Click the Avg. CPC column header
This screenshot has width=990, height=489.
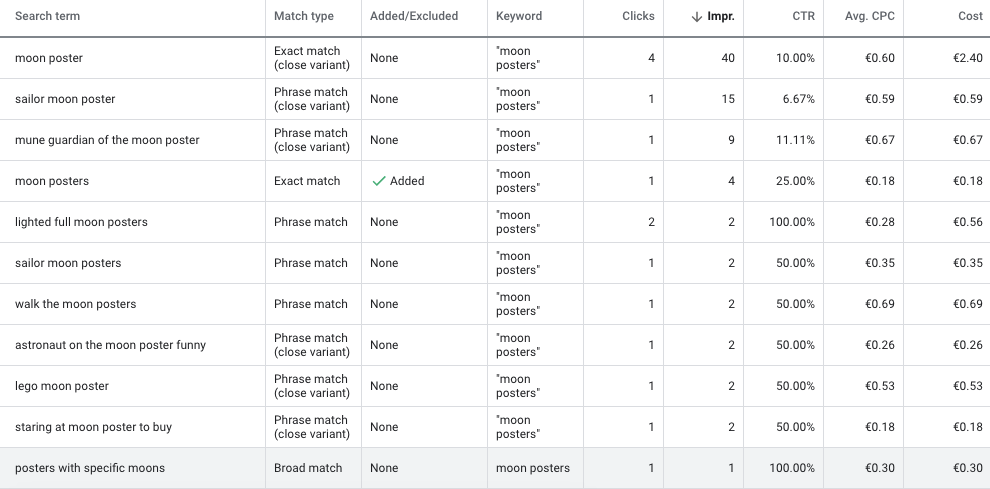[869, 16]
